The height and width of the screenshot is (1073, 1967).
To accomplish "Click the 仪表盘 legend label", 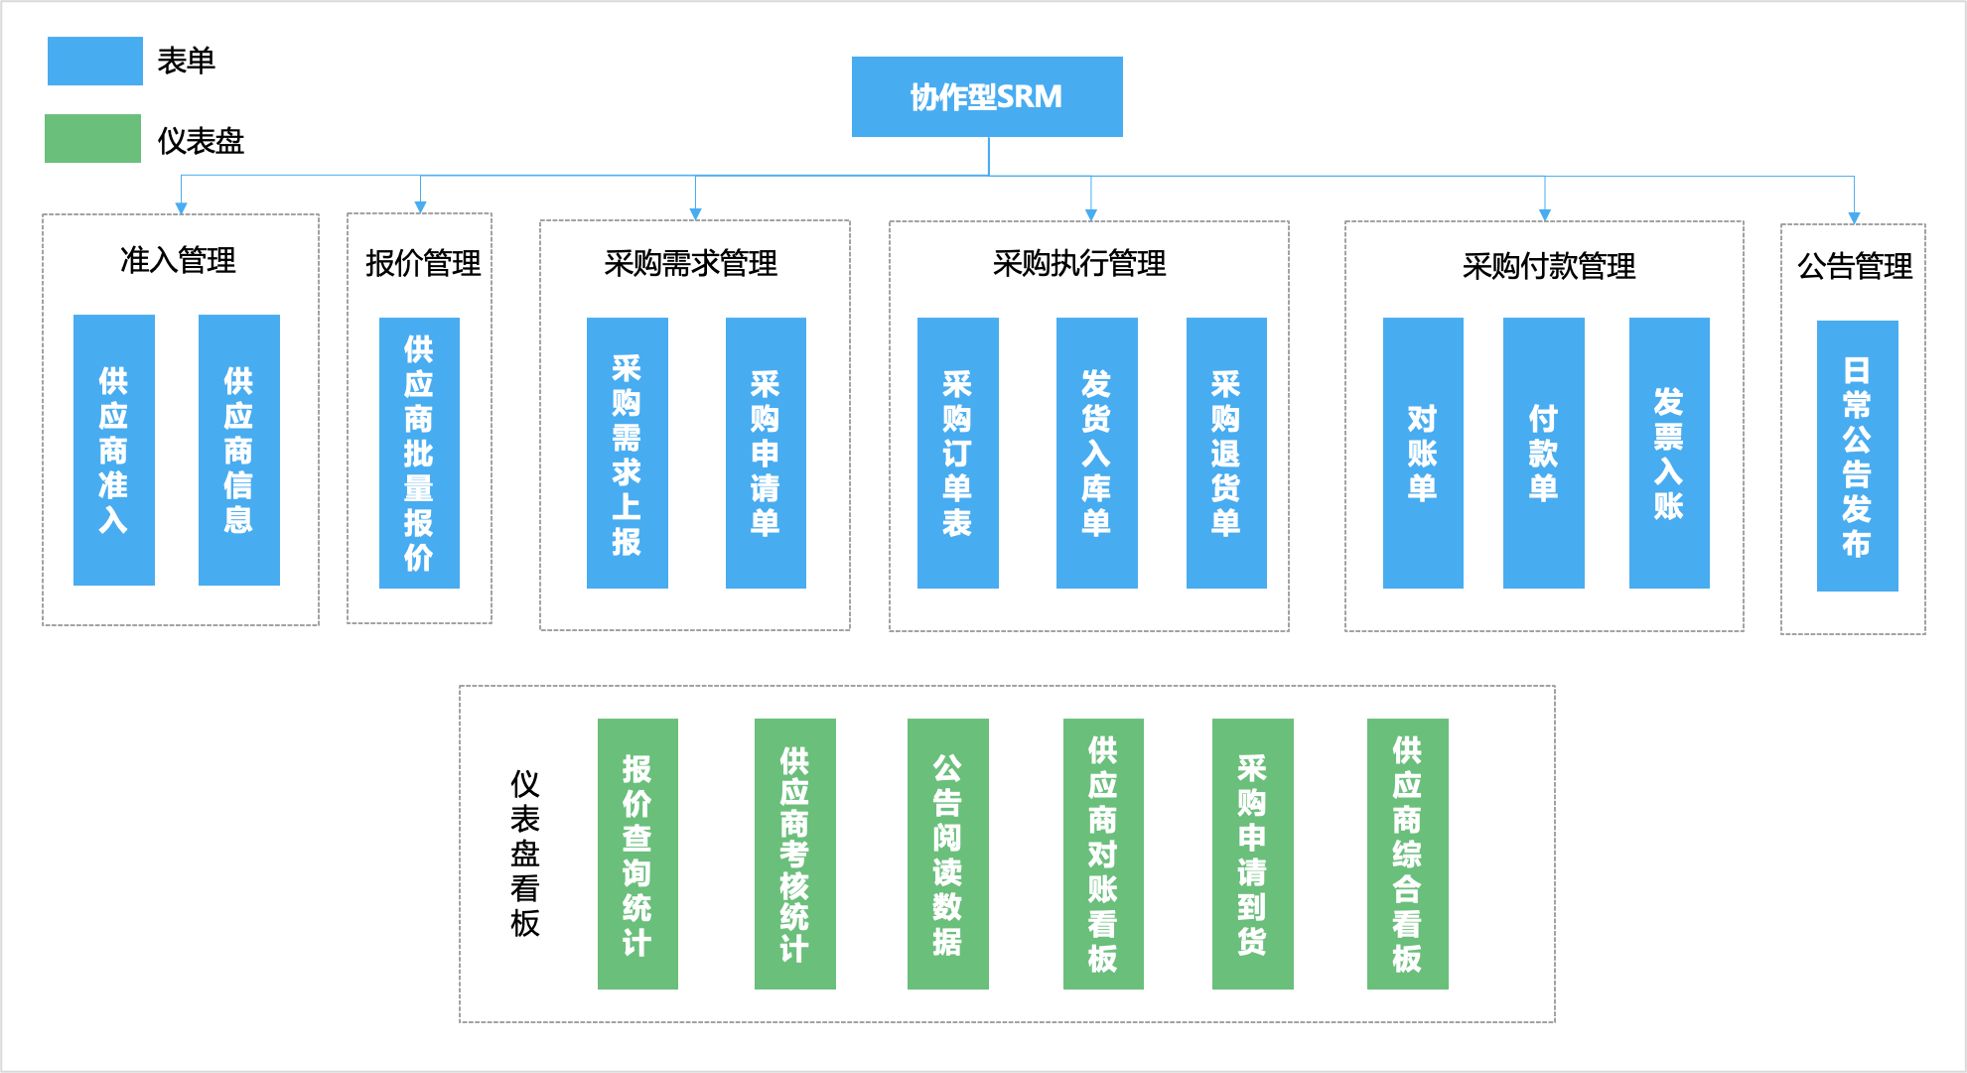I will (x=200, y=140).
